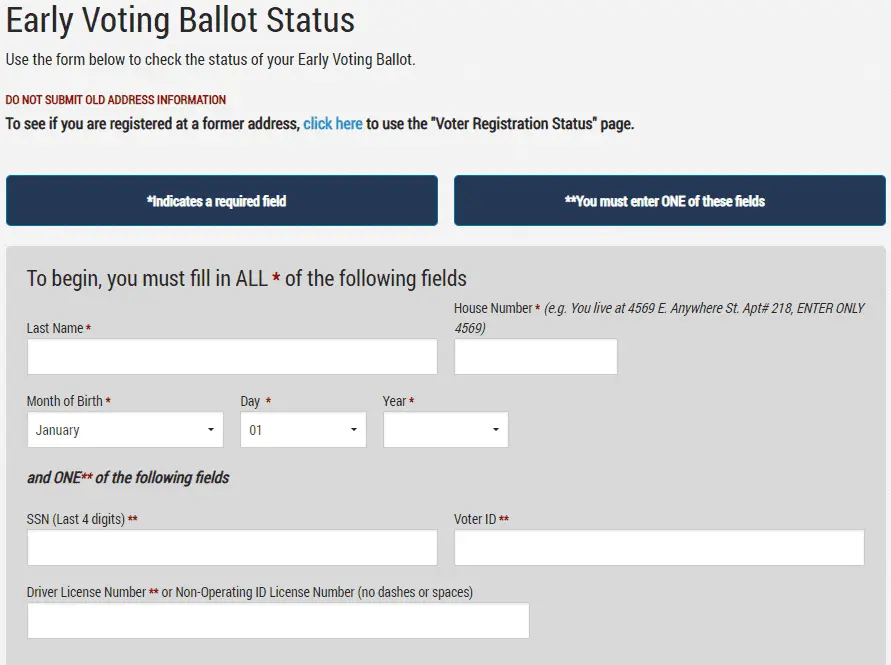Click the "Year" label above the dropdown
The width and height of the screenshot is (891, 665).
[394, 401]
